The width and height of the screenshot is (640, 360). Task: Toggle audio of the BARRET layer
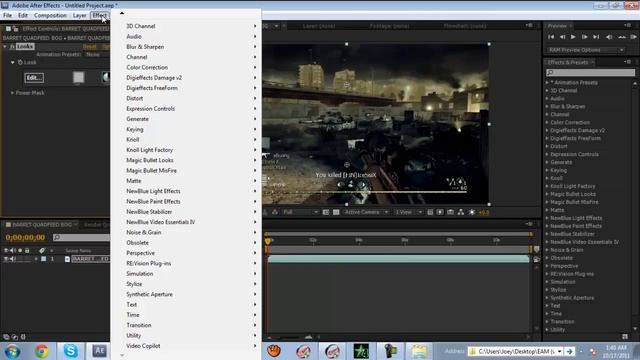(12, 259)
